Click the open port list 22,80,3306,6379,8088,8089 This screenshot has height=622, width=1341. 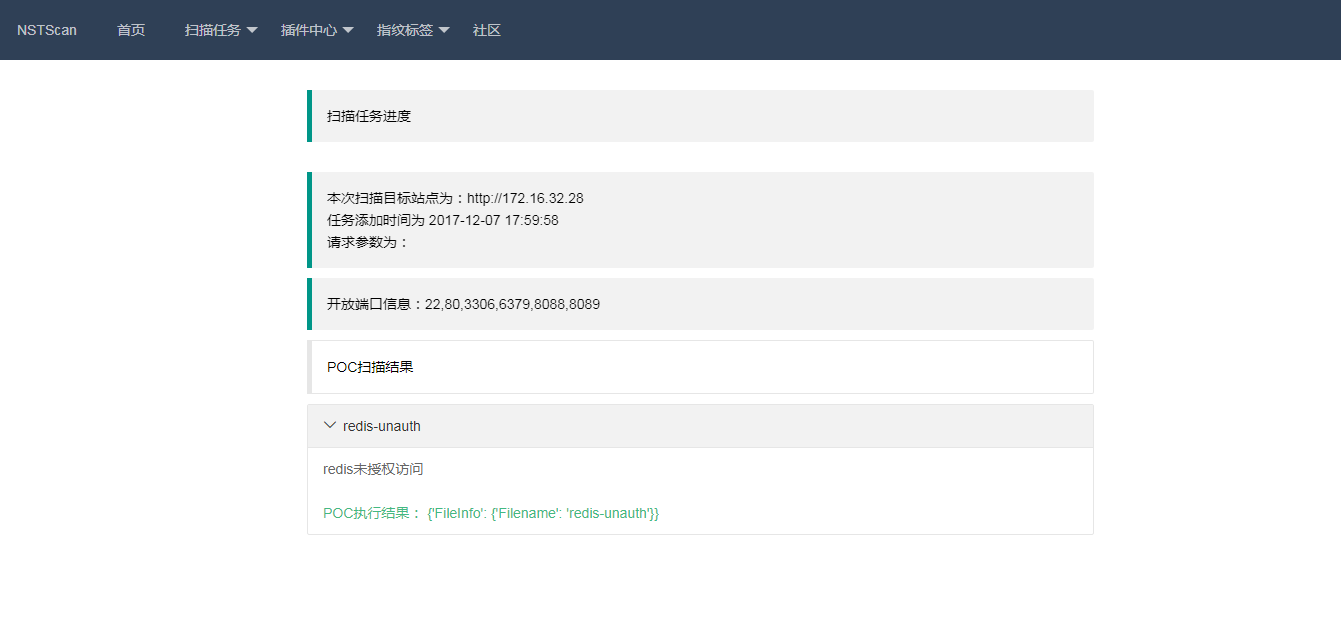(x=512, y=304)
